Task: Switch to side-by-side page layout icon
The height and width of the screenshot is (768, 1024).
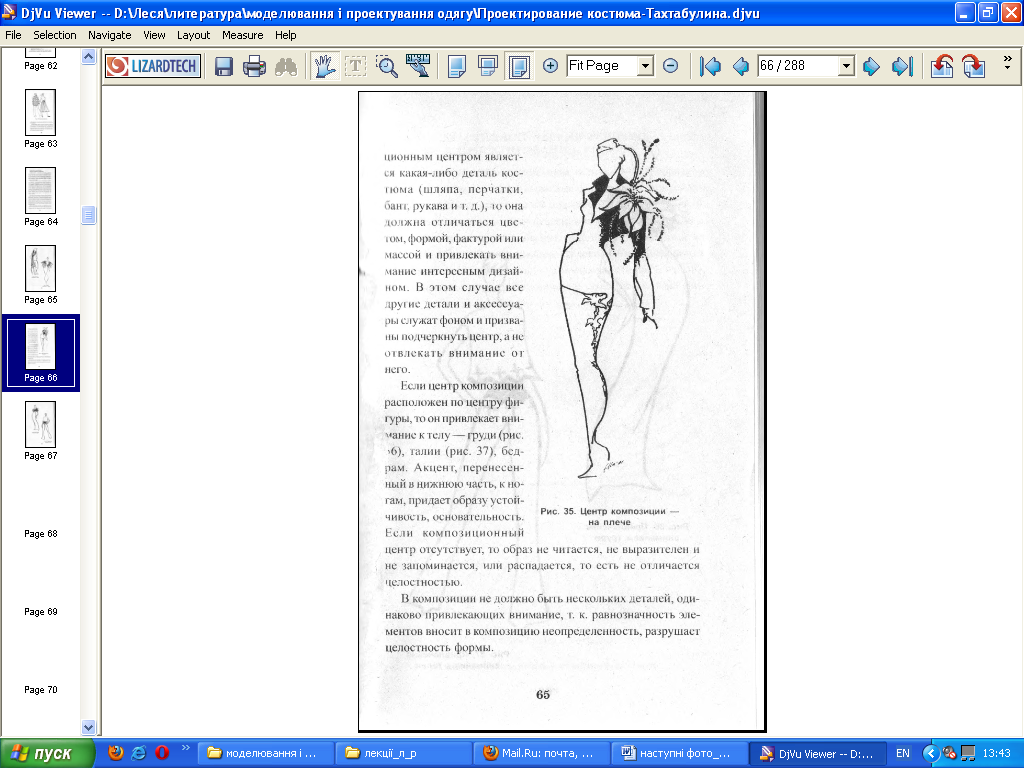Action: 519,66
